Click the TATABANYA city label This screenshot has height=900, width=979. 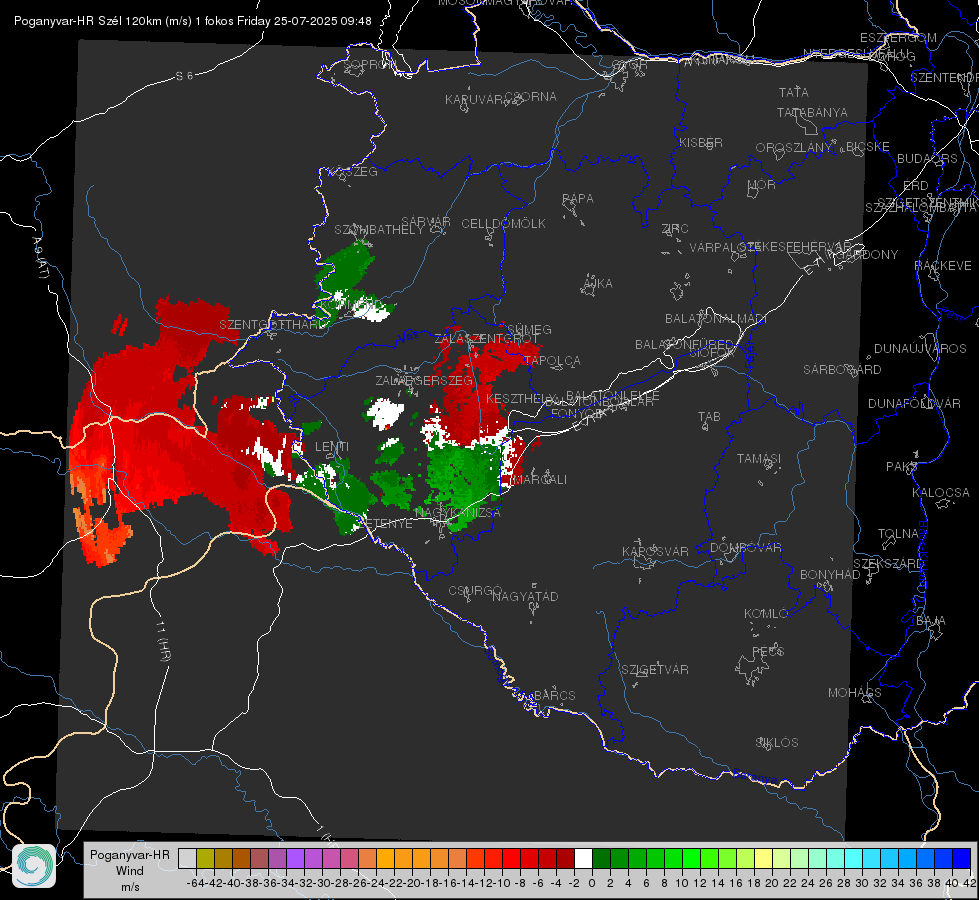[x=812, y=112]
